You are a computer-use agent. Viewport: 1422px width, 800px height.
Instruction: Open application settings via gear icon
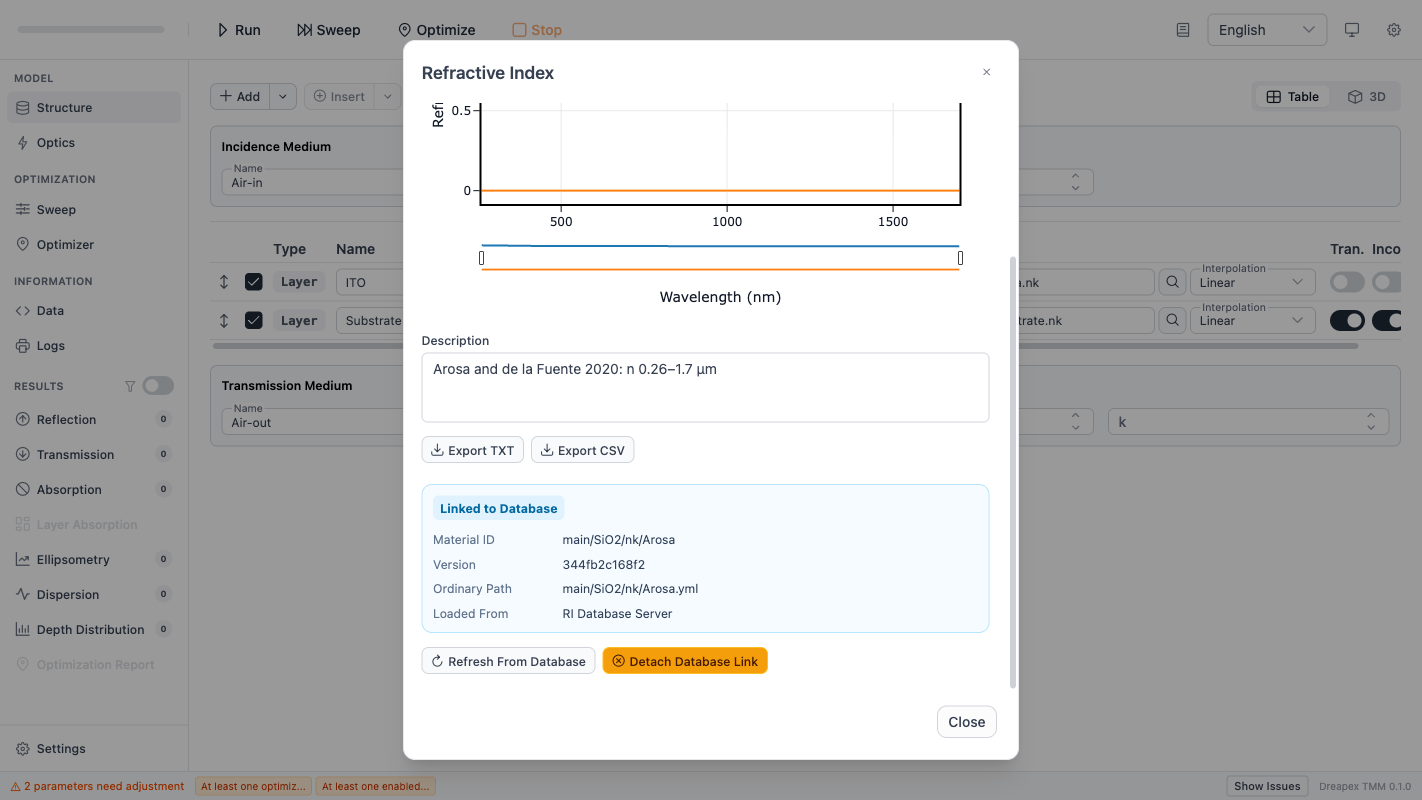(1393, 30)
